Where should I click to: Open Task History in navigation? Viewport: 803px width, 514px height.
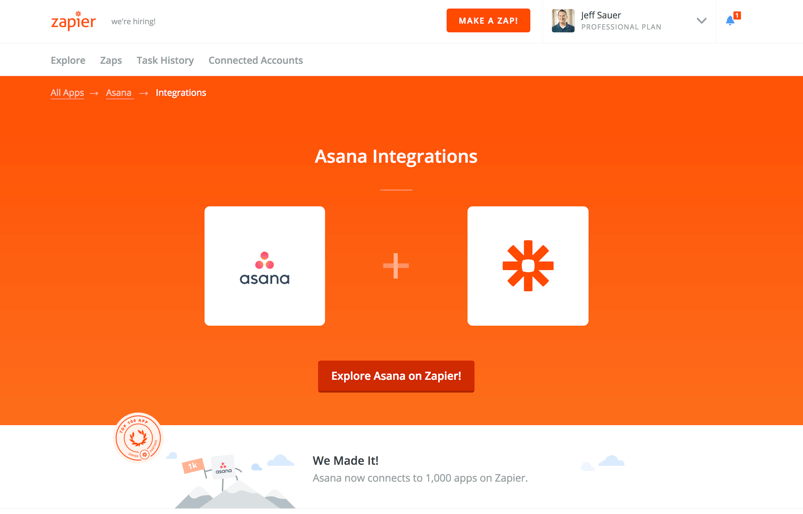click(165, 60)
